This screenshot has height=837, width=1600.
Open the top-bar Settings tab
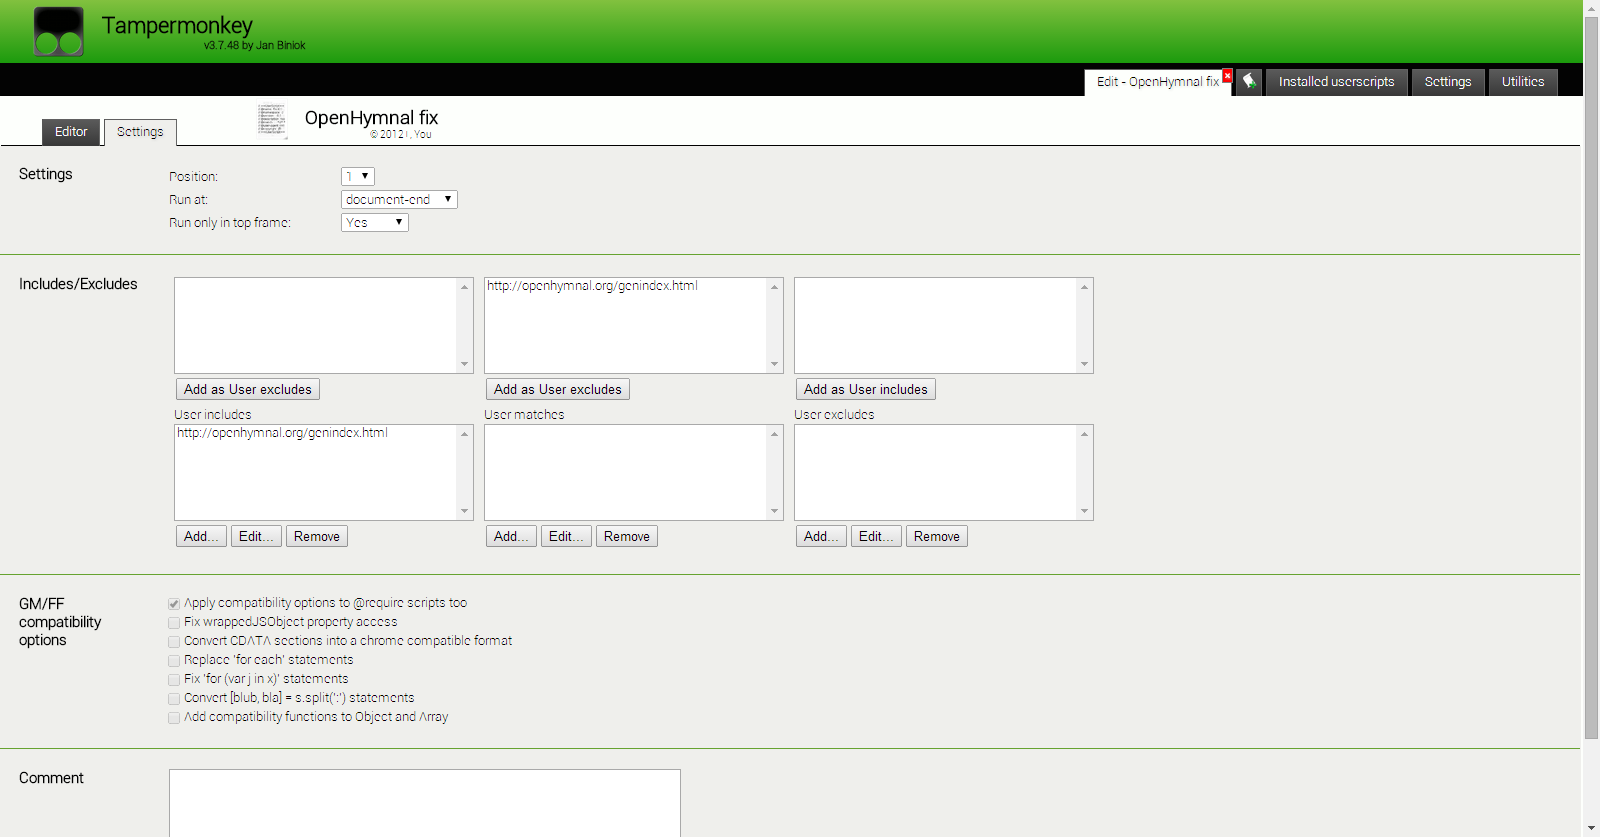1448,82
